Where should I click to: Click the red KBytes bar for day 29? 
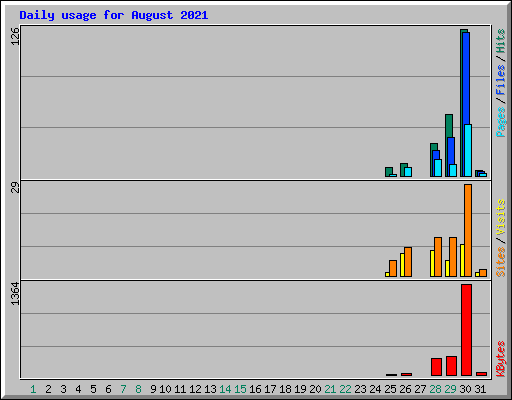point(451,366)
